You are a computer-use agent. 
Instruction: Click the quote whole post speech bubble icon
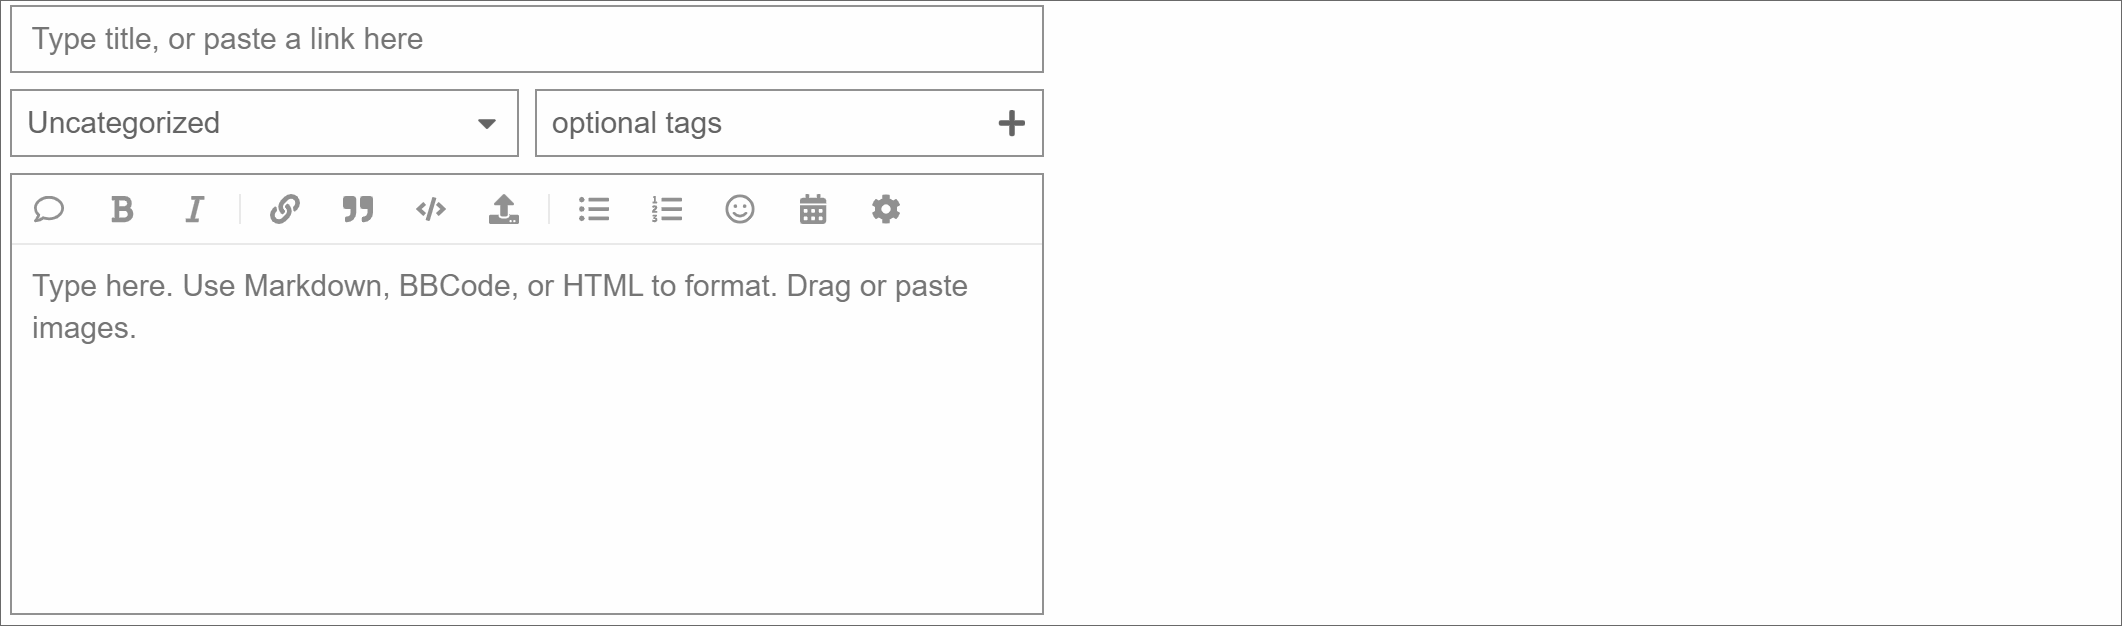coord(48,209)
